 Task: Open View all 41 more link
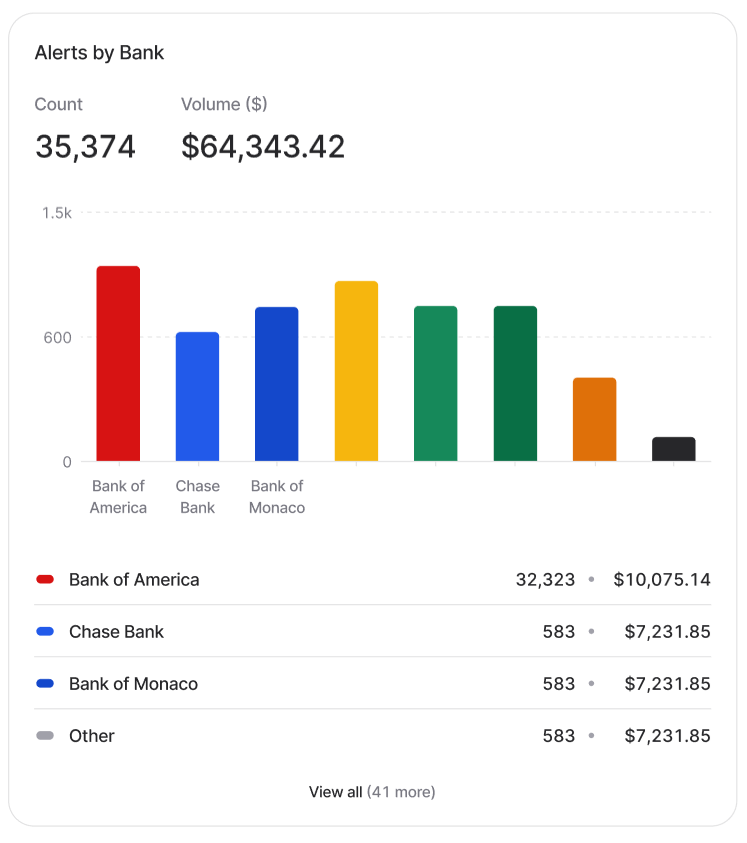372,792
